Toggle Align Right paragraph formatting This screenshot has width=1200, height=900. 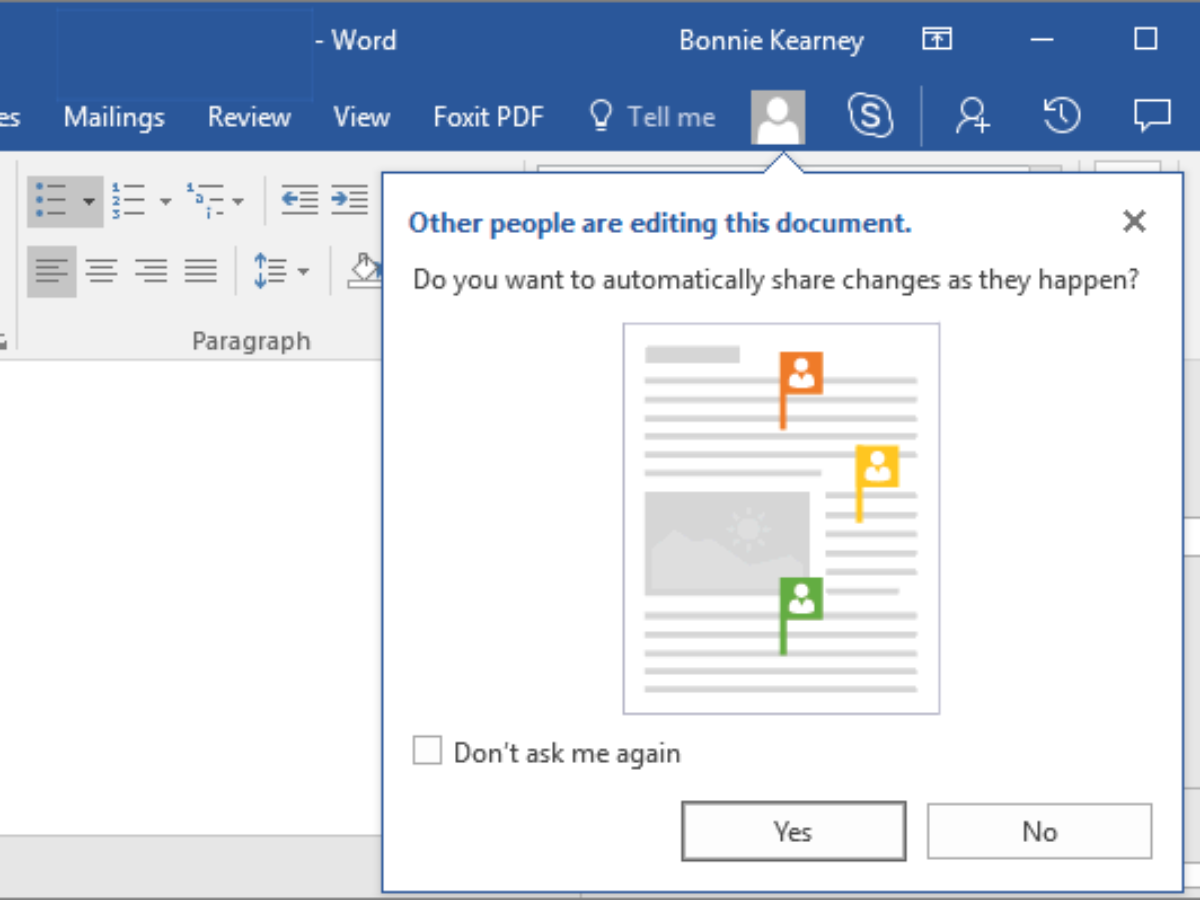[151, 270]
